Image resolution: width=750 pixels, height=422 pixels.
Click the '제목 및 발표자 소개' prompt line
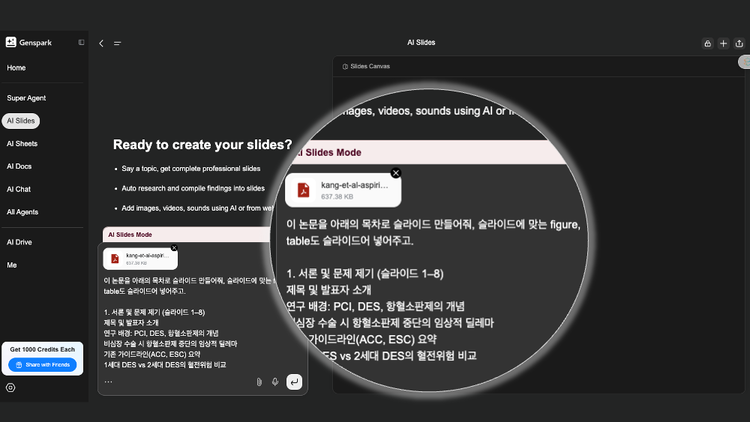(131, 322)
